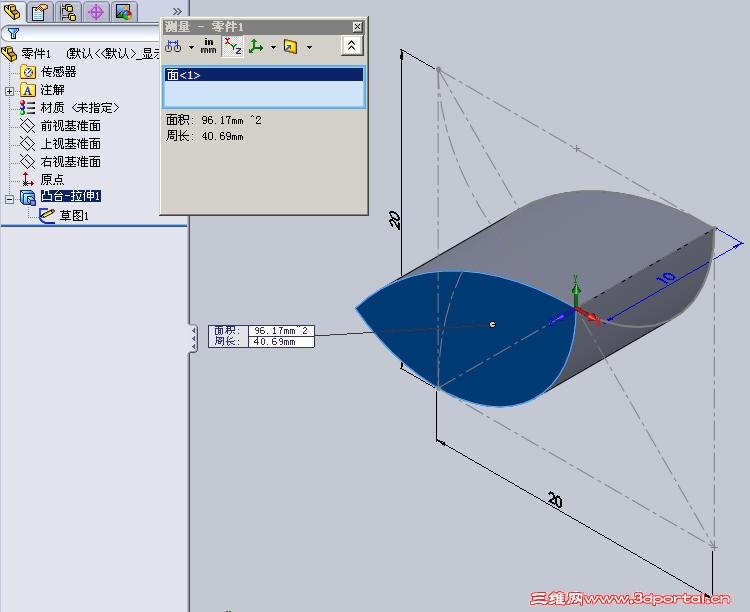Select the 原点 origin item
The image size is (750, 612).
[52, 179]
